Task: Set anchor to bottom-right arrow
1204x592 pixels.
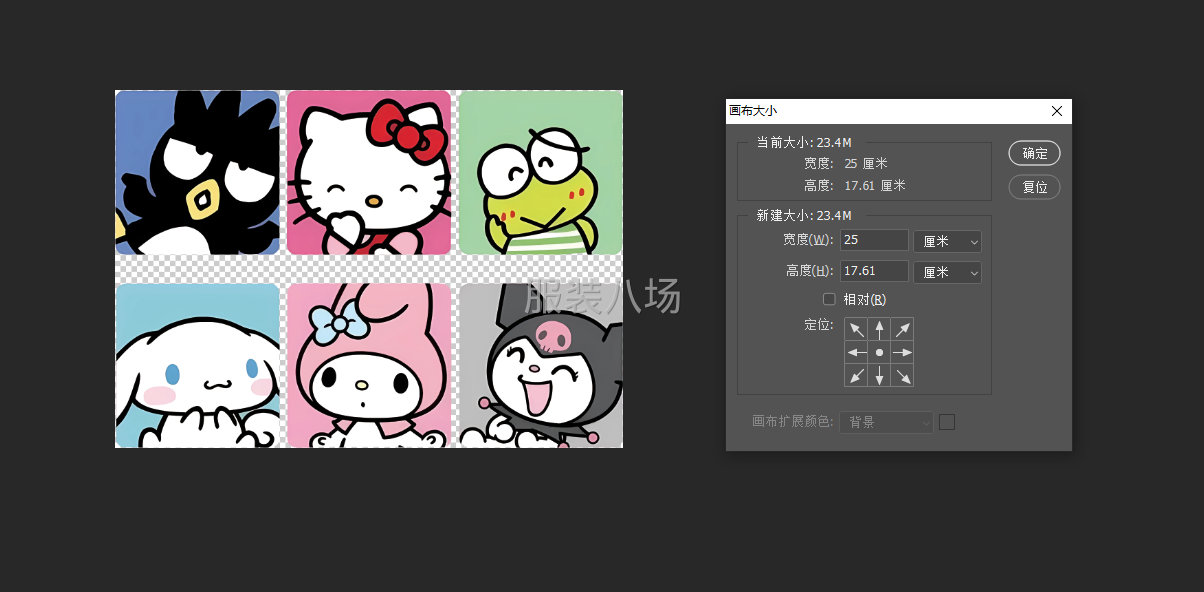Action: (902, 375)
